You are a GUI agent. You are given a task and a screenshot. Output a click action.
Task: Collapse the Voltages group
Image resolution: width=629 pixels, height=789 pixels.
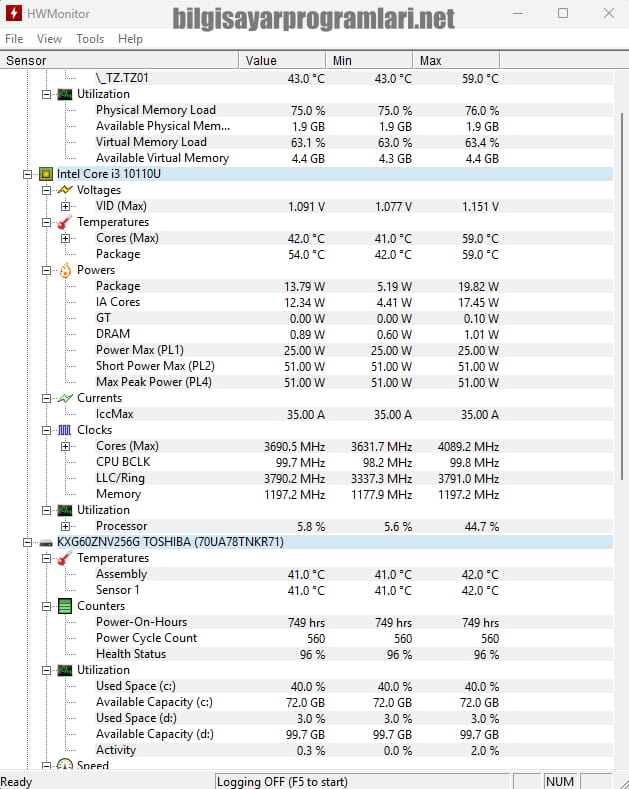(x=46, y=190)
